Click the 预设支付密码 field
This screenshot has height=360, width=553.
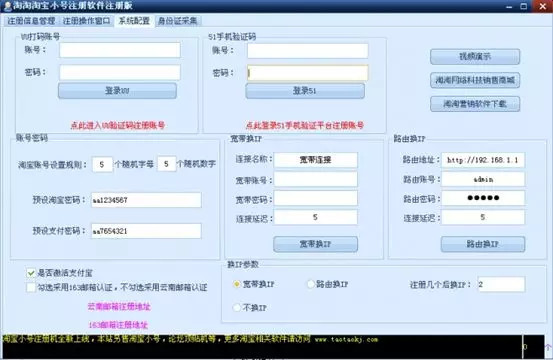pos(146,231)
